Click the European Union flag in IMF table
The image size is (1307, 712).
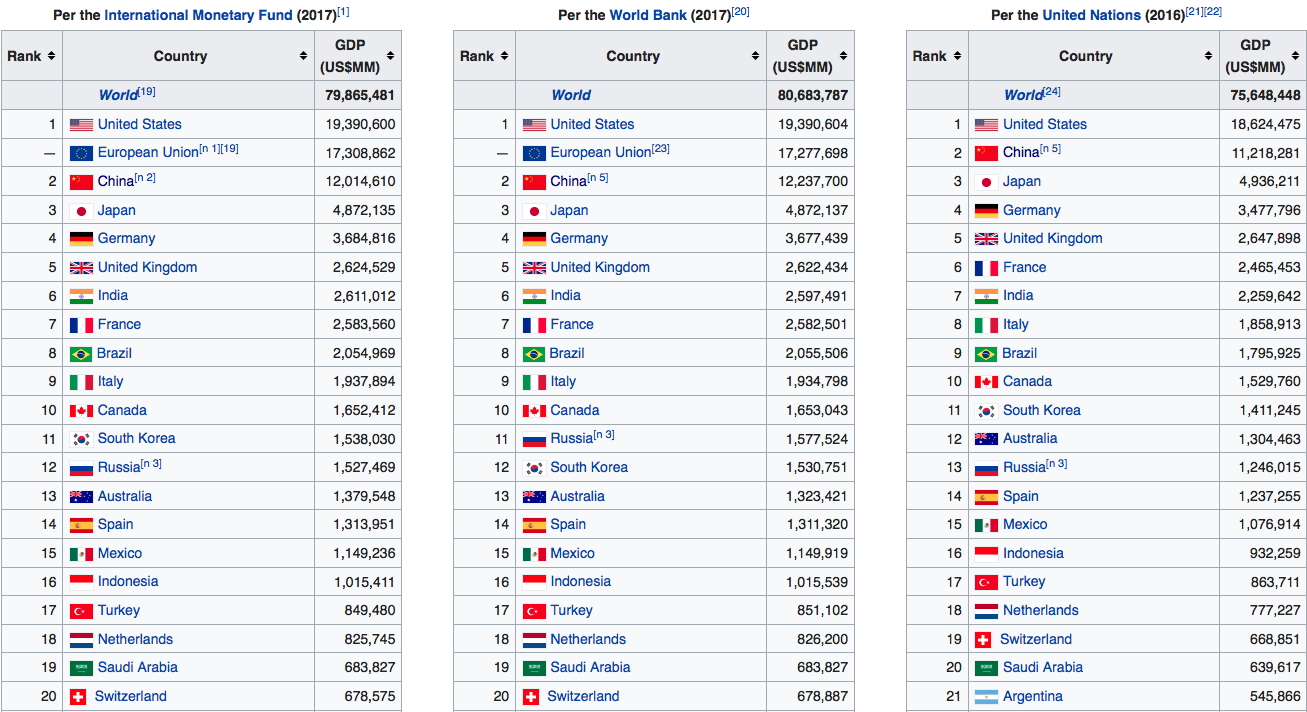[81, 153]
